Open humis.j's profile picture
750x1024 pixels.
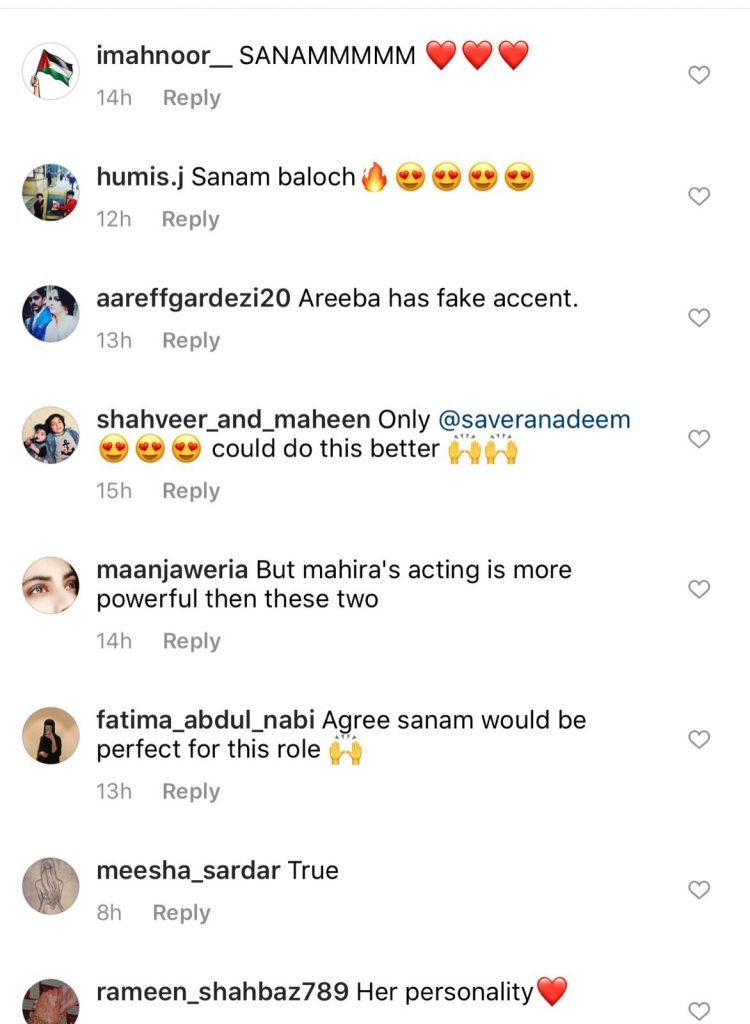pos(51,192)
